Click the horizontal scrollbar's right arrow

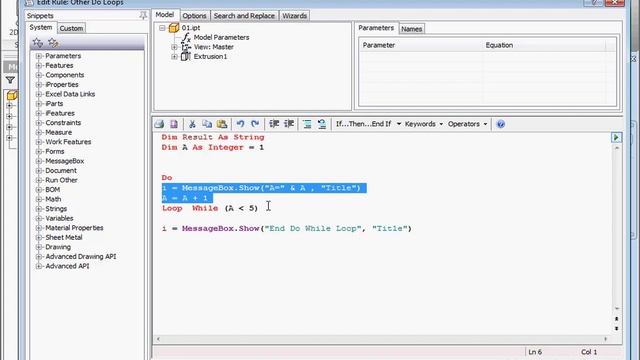(x=606, y=339)
